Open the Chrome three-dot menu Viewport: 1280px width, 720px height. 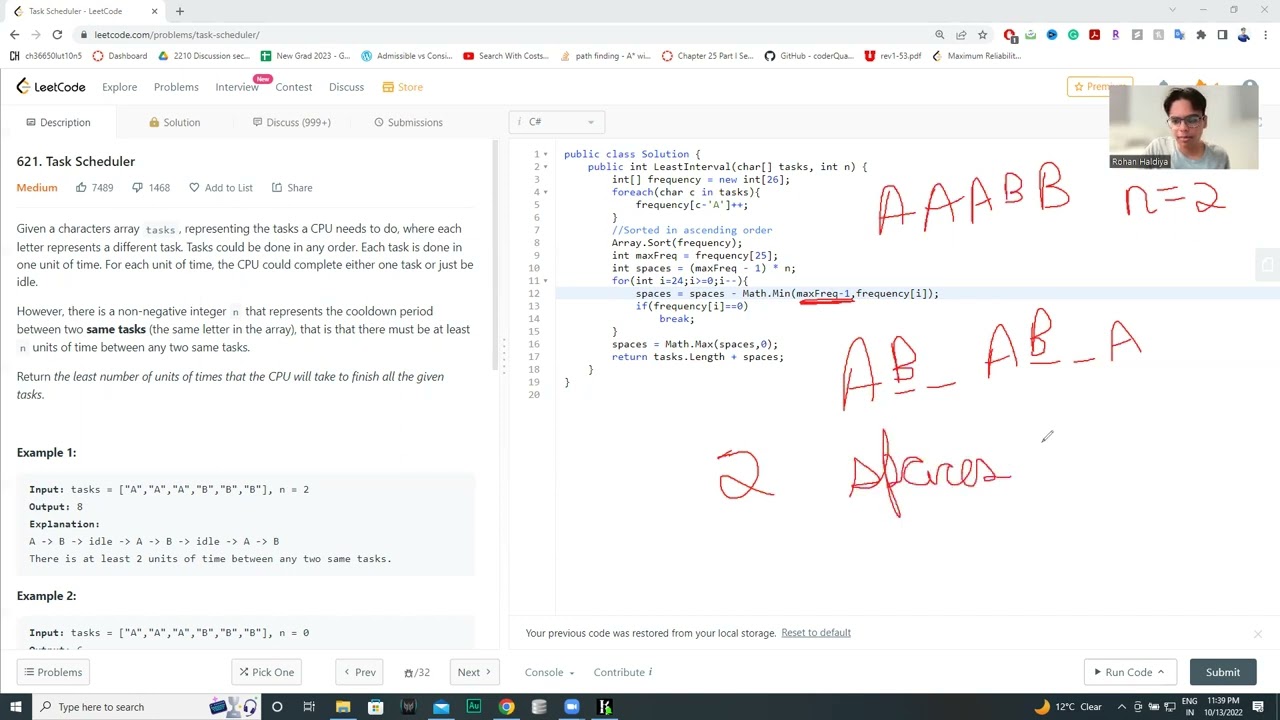click(1265, 34)
